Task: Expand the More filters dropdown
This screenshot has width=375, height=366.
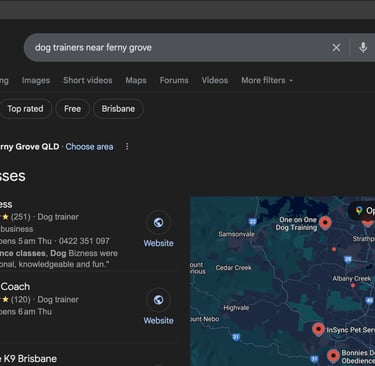Action: 267,80
